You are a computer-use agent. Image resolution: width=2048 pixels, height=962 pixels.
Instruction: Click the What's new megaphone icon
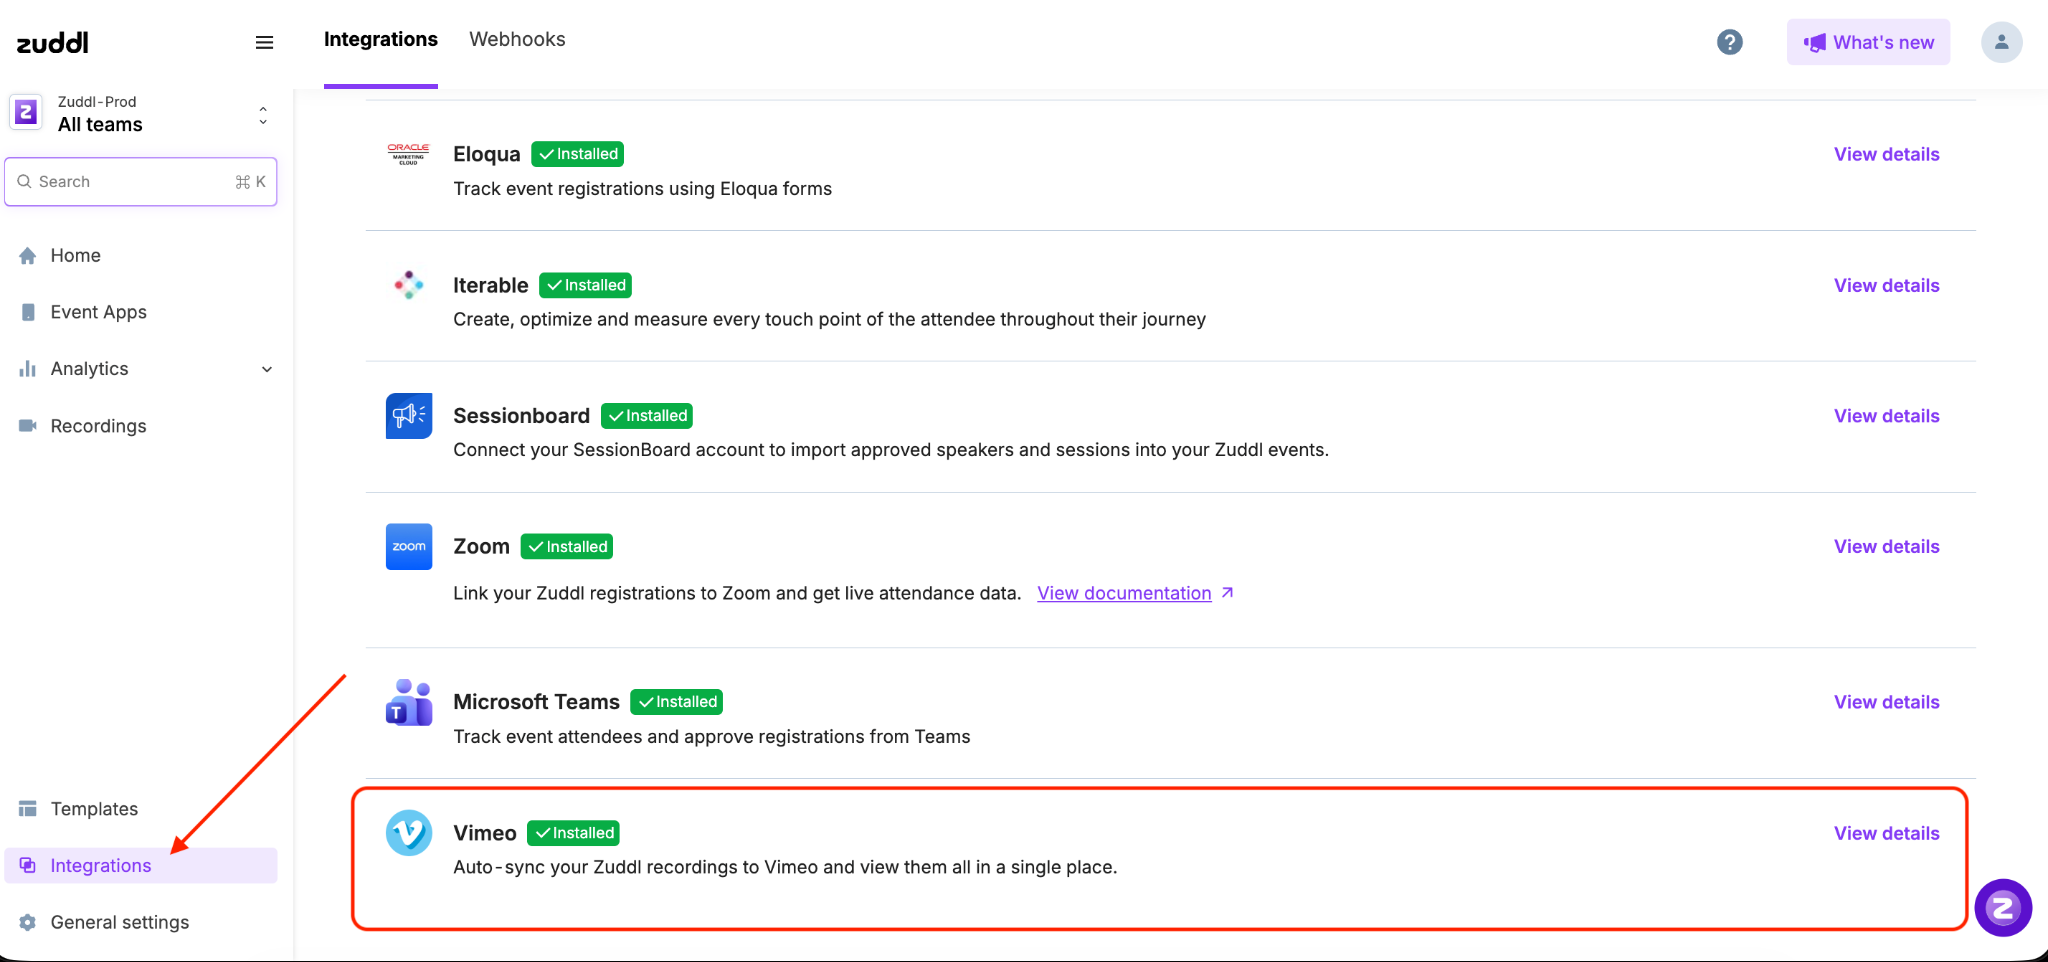pos(1814,43)
